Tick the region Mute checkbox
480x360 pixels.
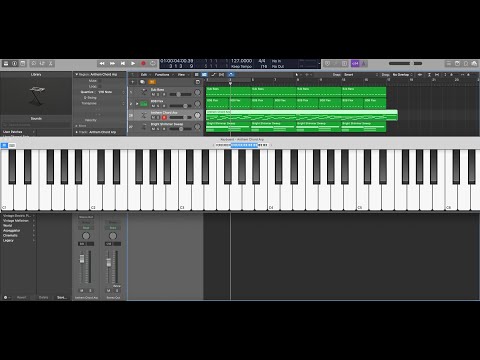coord(99,81)
